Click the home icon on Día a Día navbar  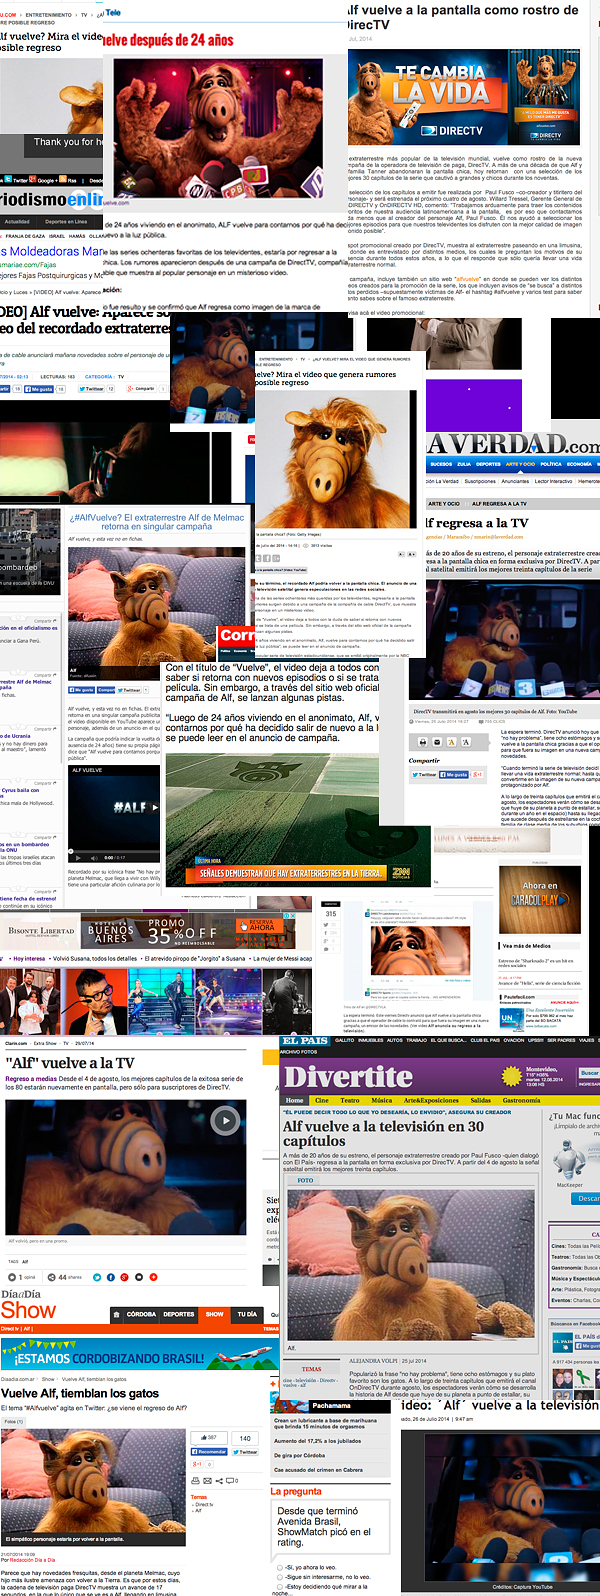tap(117, 1314)
